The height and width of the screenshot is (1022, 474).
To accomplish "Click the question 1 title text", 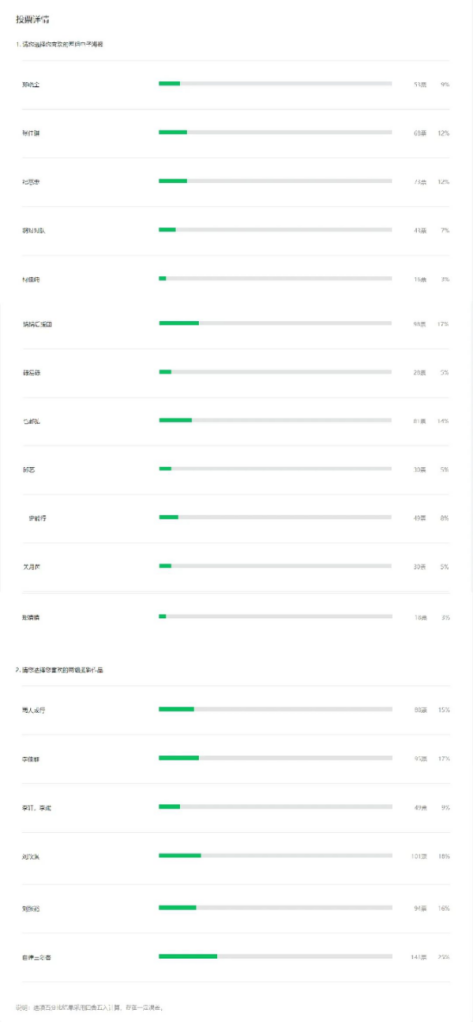I will (x=60, y=44).
